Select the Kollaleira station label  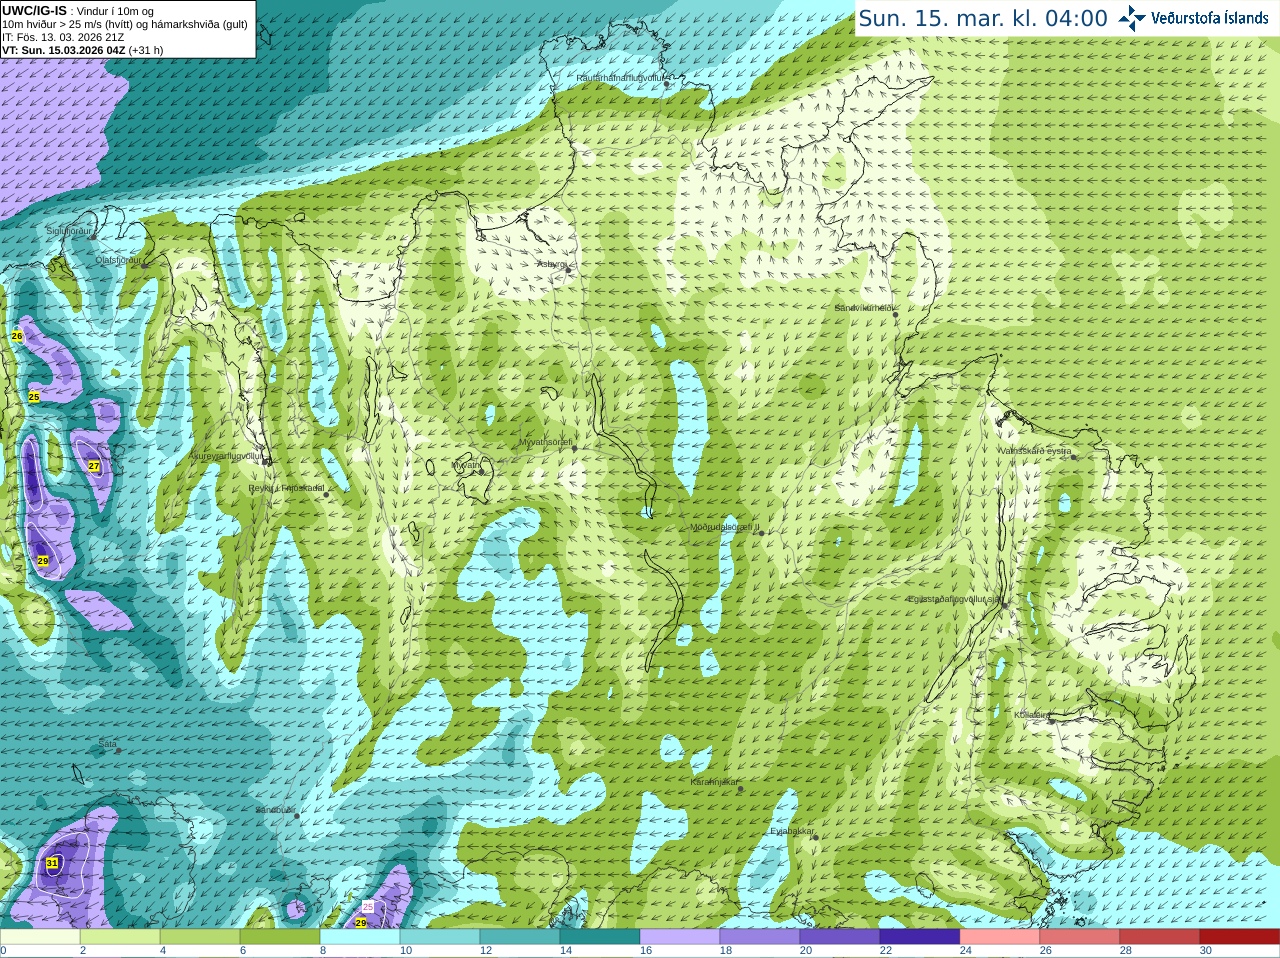[x=1032, y=715]
